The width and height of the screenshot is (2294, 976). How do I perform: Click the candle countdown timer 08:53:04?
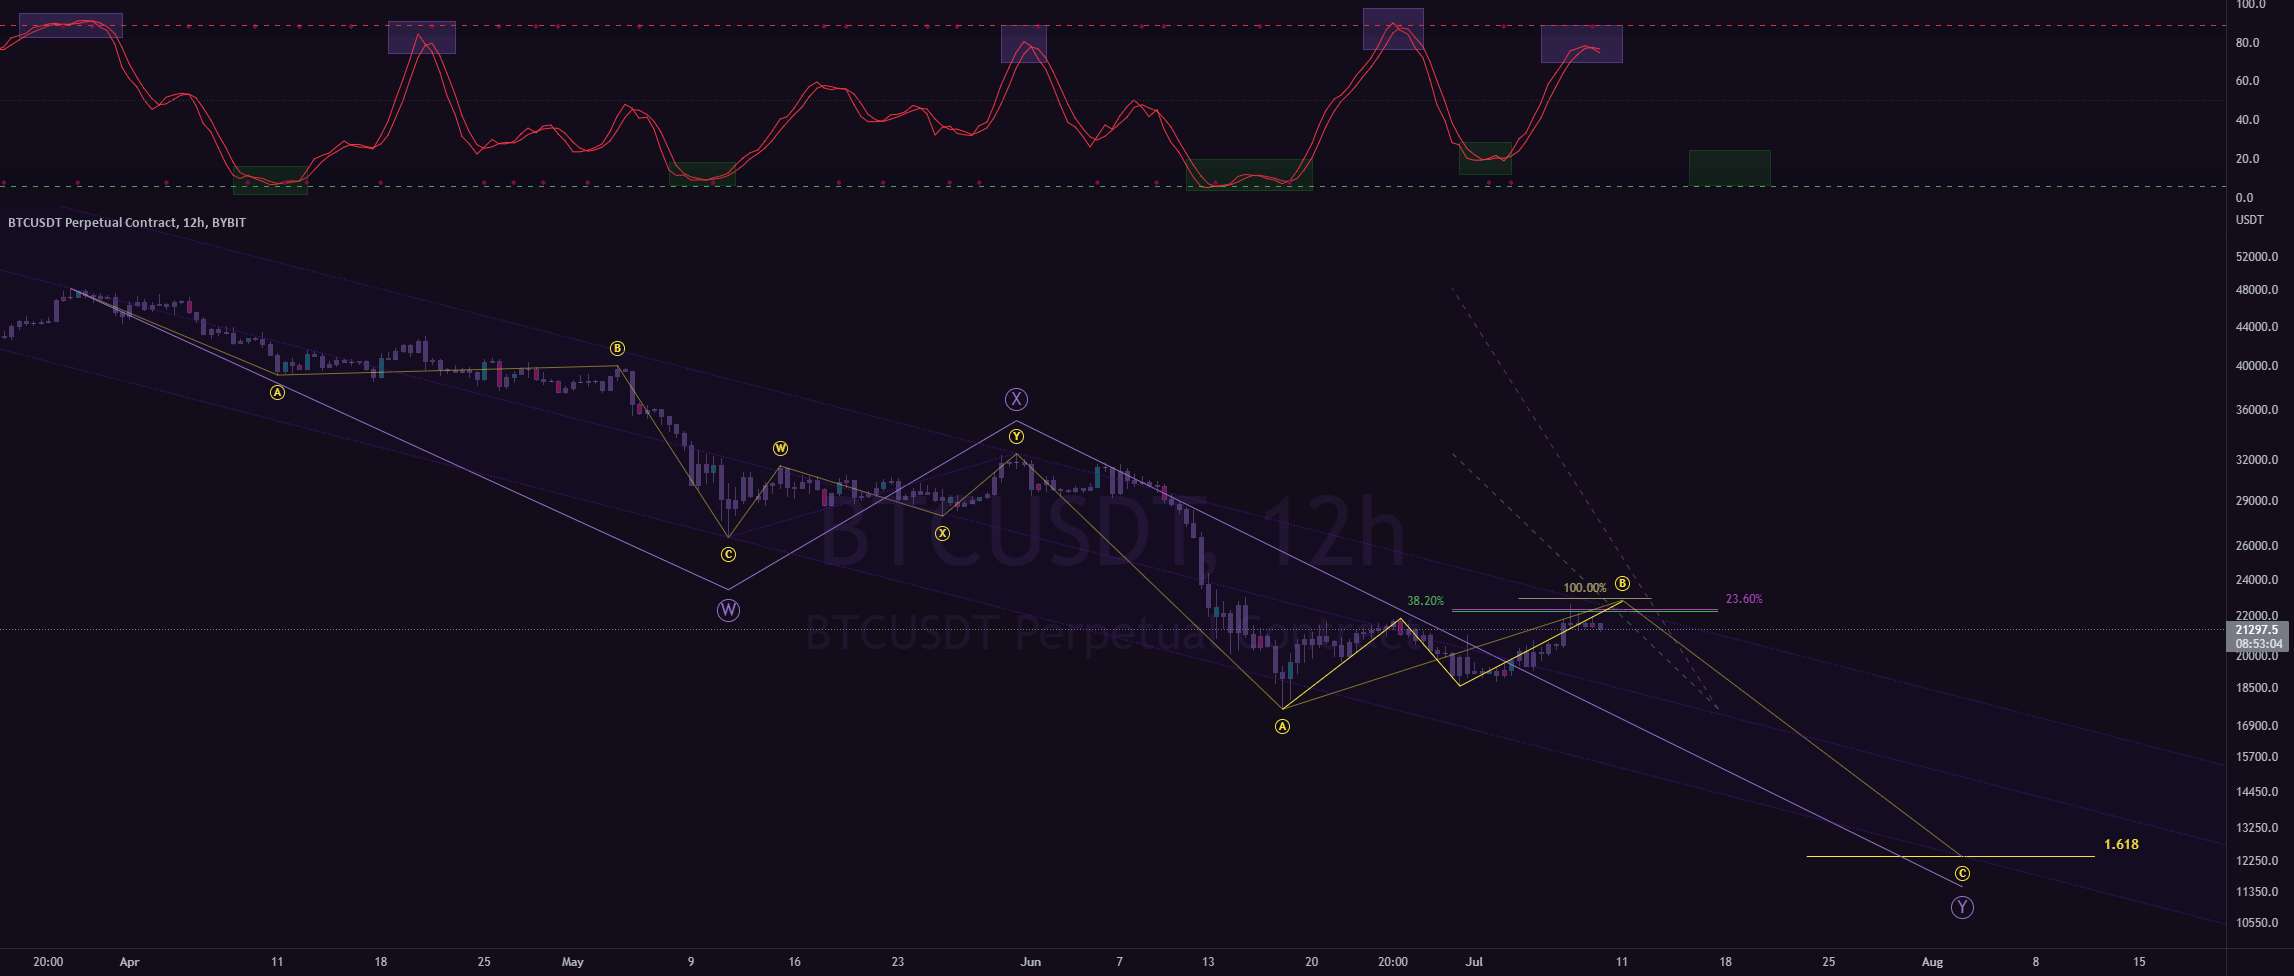click(2257, 644)
